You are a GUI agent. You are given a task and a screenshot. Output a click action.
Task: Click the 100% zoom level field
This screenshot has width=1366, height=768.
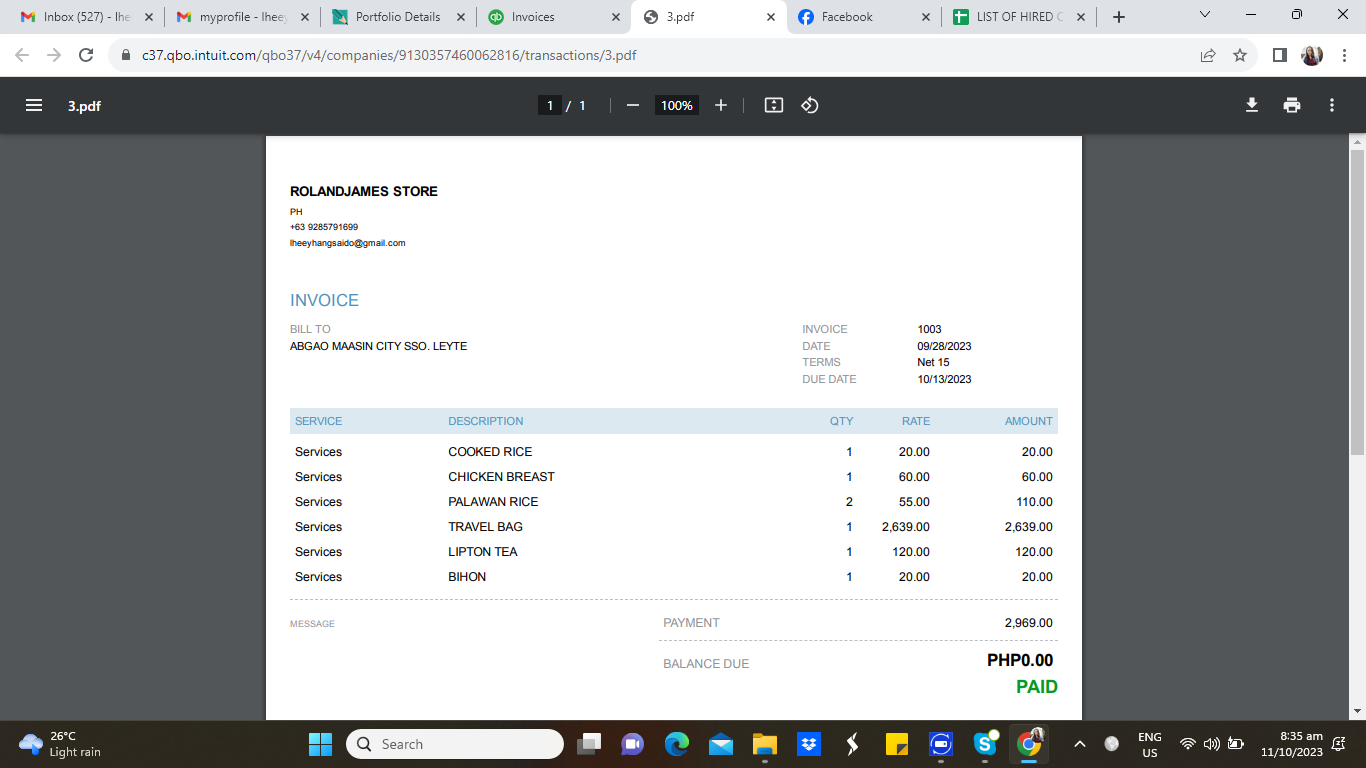click(x=677, y=105)
